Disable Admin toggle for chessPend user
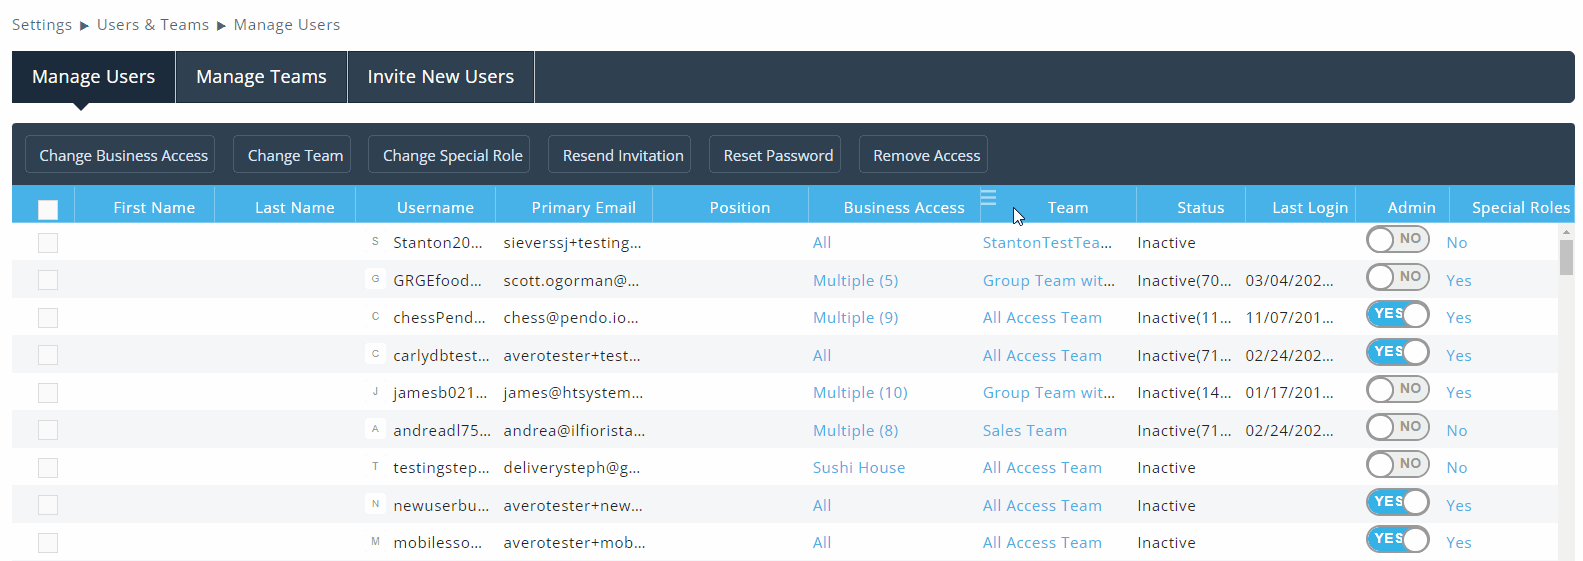1583x561 pixels. (x=1397, y=314)
